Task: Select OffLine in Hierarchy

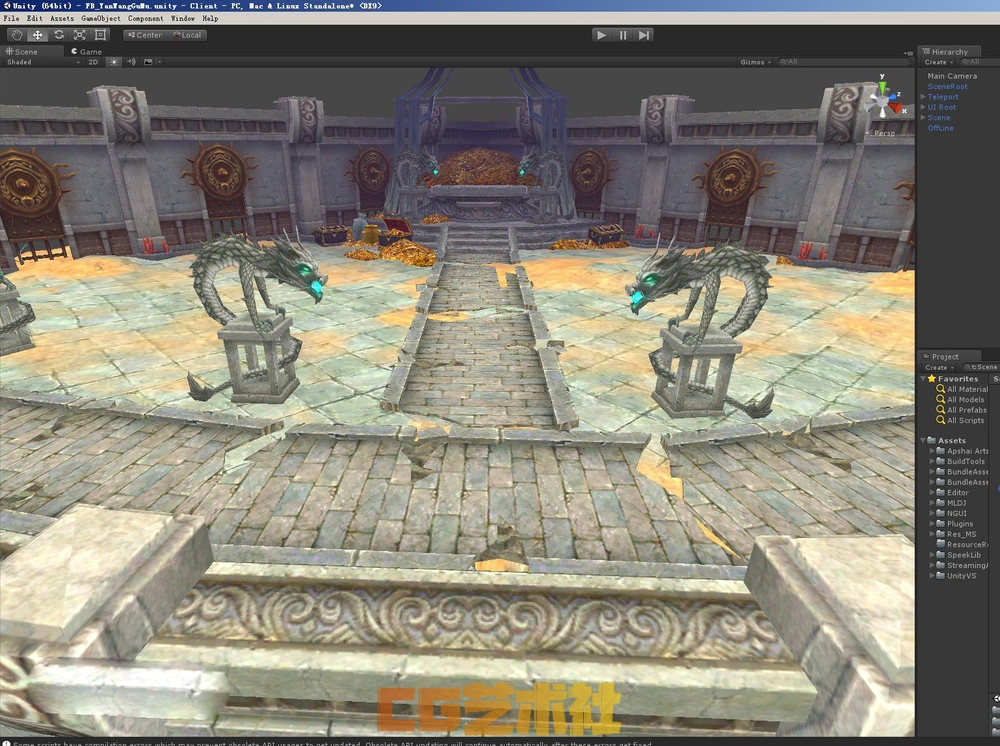Action: (941, 128)
